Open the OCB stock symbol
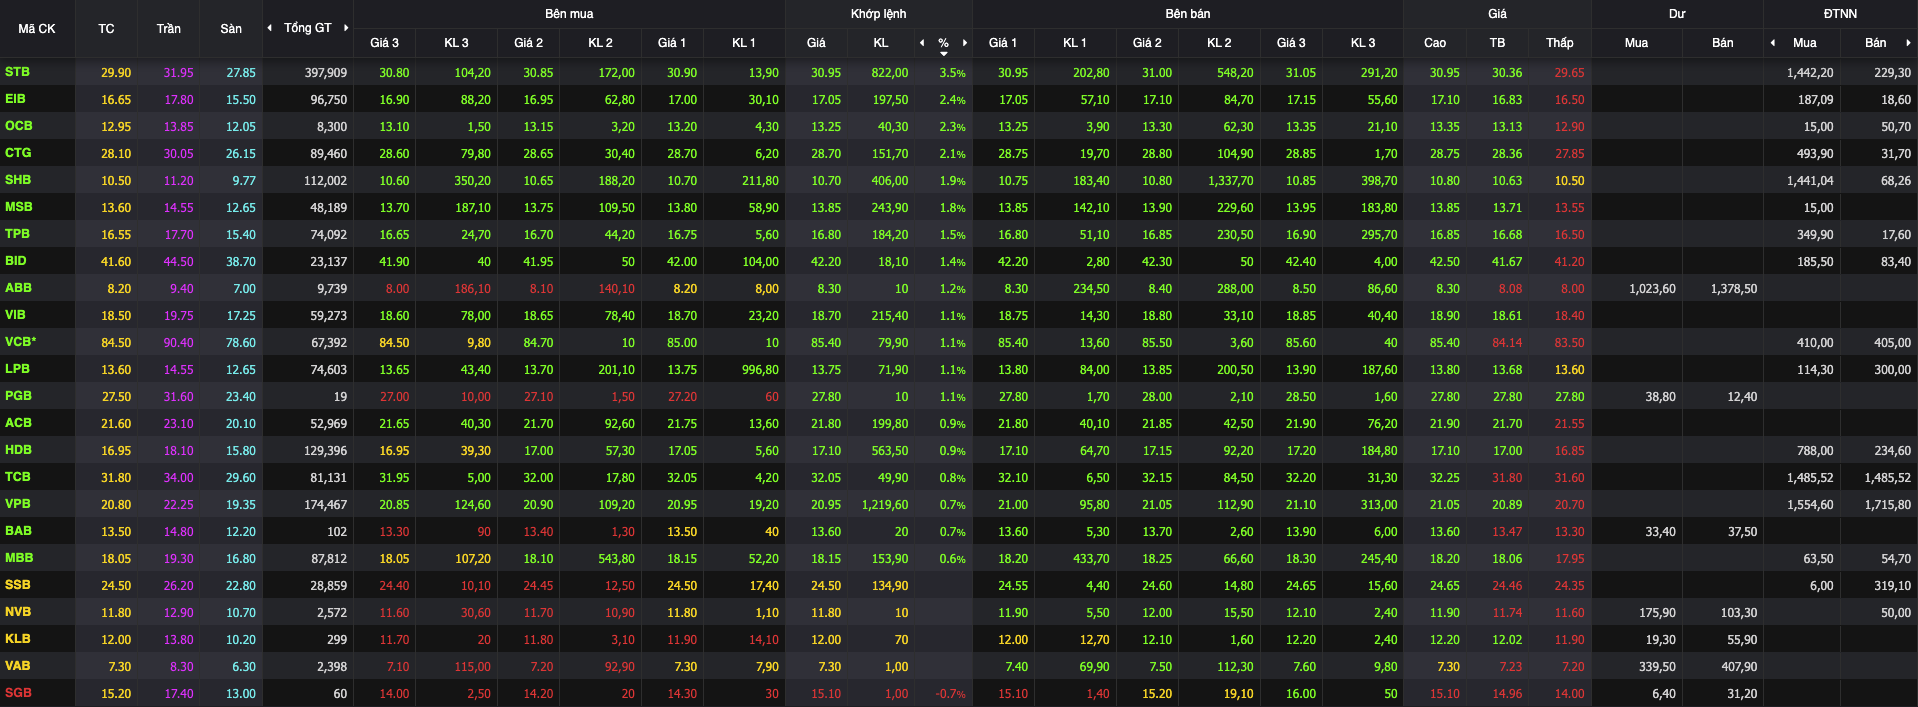Image resolution: width=1918 pixels, height=707 pixels. pyautogui.click(x=18, y=126)
